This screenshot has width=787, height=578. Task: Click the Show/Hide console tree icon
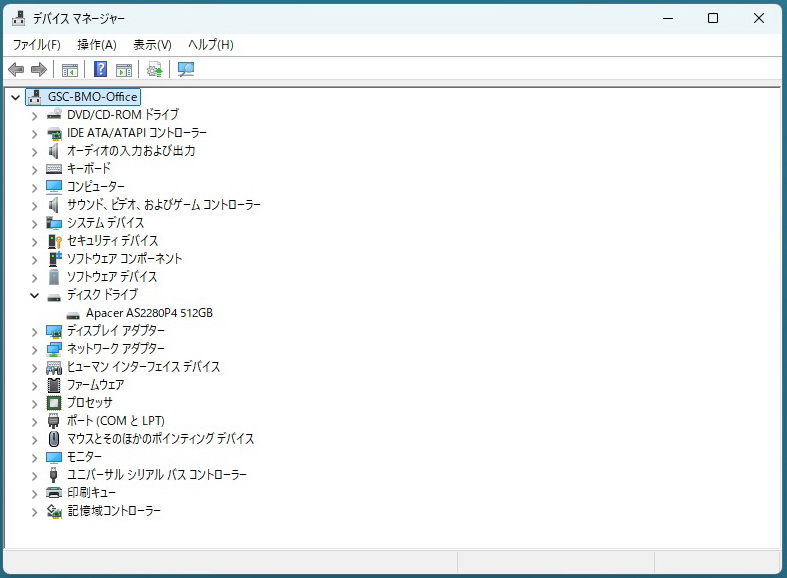(x=70, y=69)
